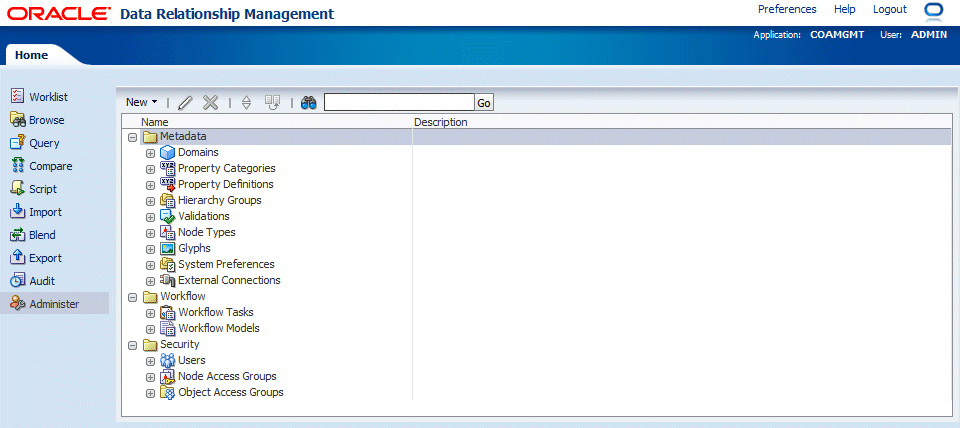
Task: Select the Workflow Tasks row text
Action: pos(216,312)
